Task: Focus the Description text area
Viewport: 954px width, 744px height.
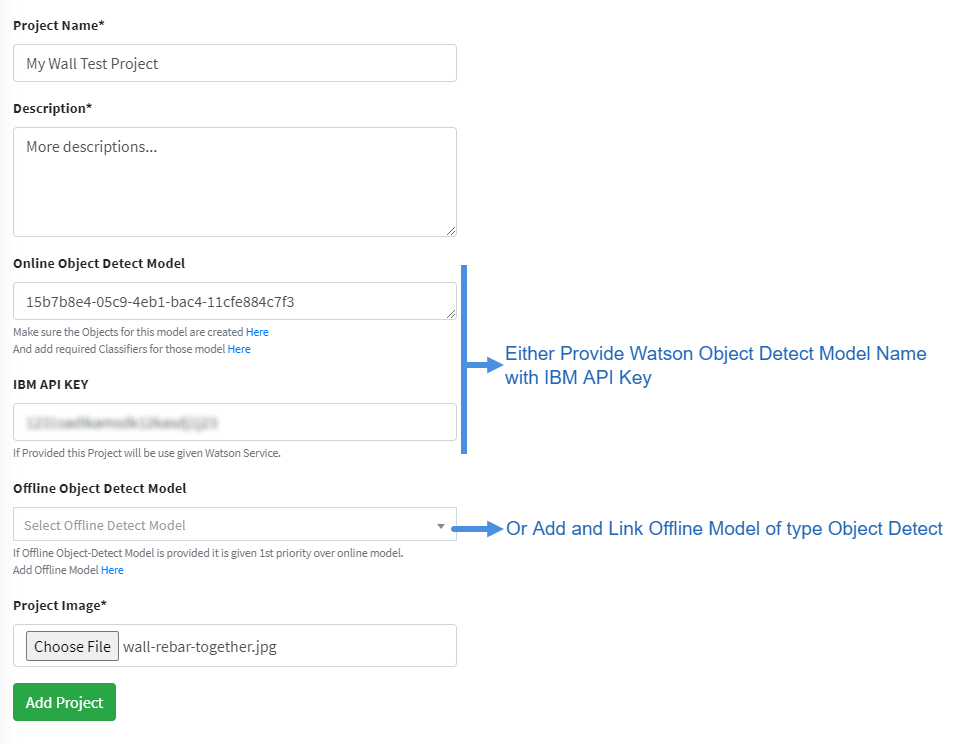Action: pyautogui.click(x=235, y=182)
